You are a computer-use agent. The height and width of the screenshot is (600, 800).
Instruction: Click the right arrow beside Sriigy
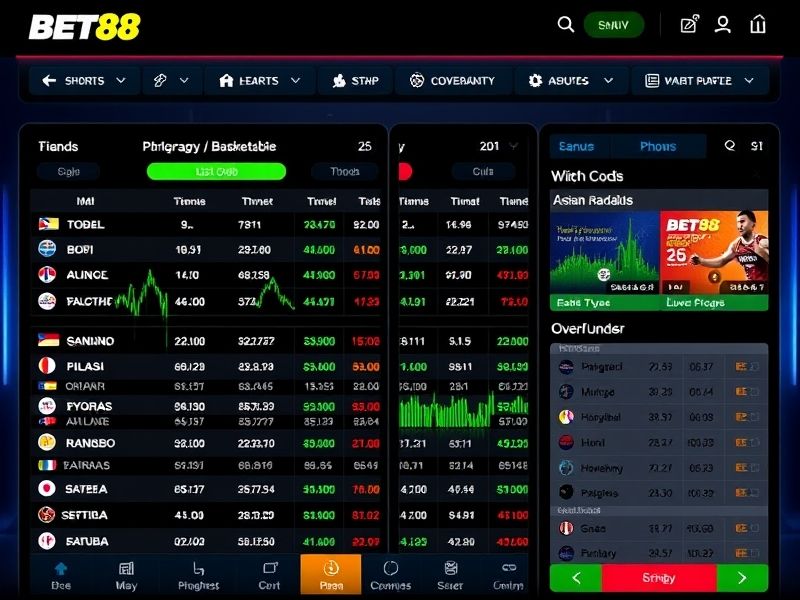742,578
